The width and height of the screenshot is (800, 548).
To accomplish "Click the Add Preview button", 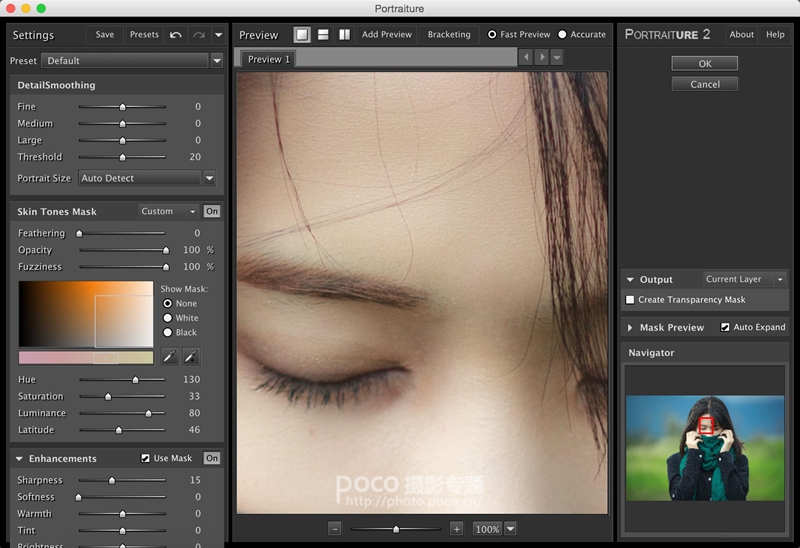I will (387, 35).
